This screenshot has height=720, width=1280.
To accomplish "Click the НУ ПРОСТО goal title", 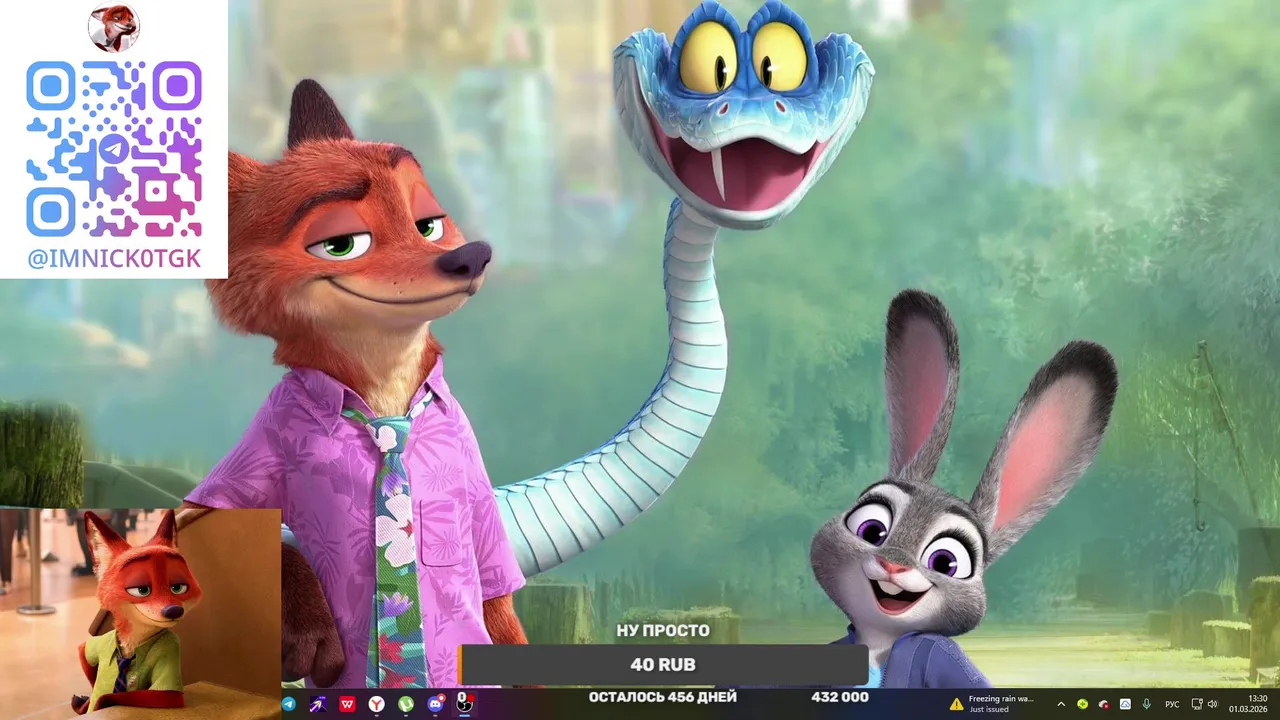I will coord(663,631).
